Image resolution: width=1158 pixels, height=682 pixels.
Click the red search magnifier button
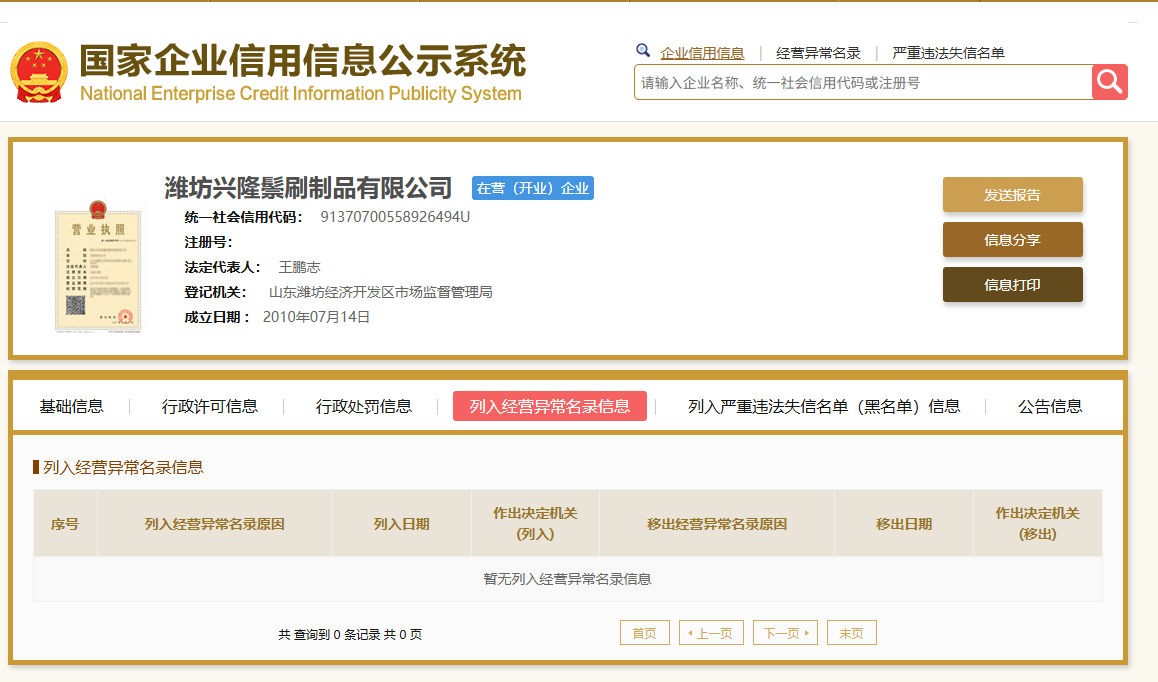pyautogui.click(x=1109, y=82)
